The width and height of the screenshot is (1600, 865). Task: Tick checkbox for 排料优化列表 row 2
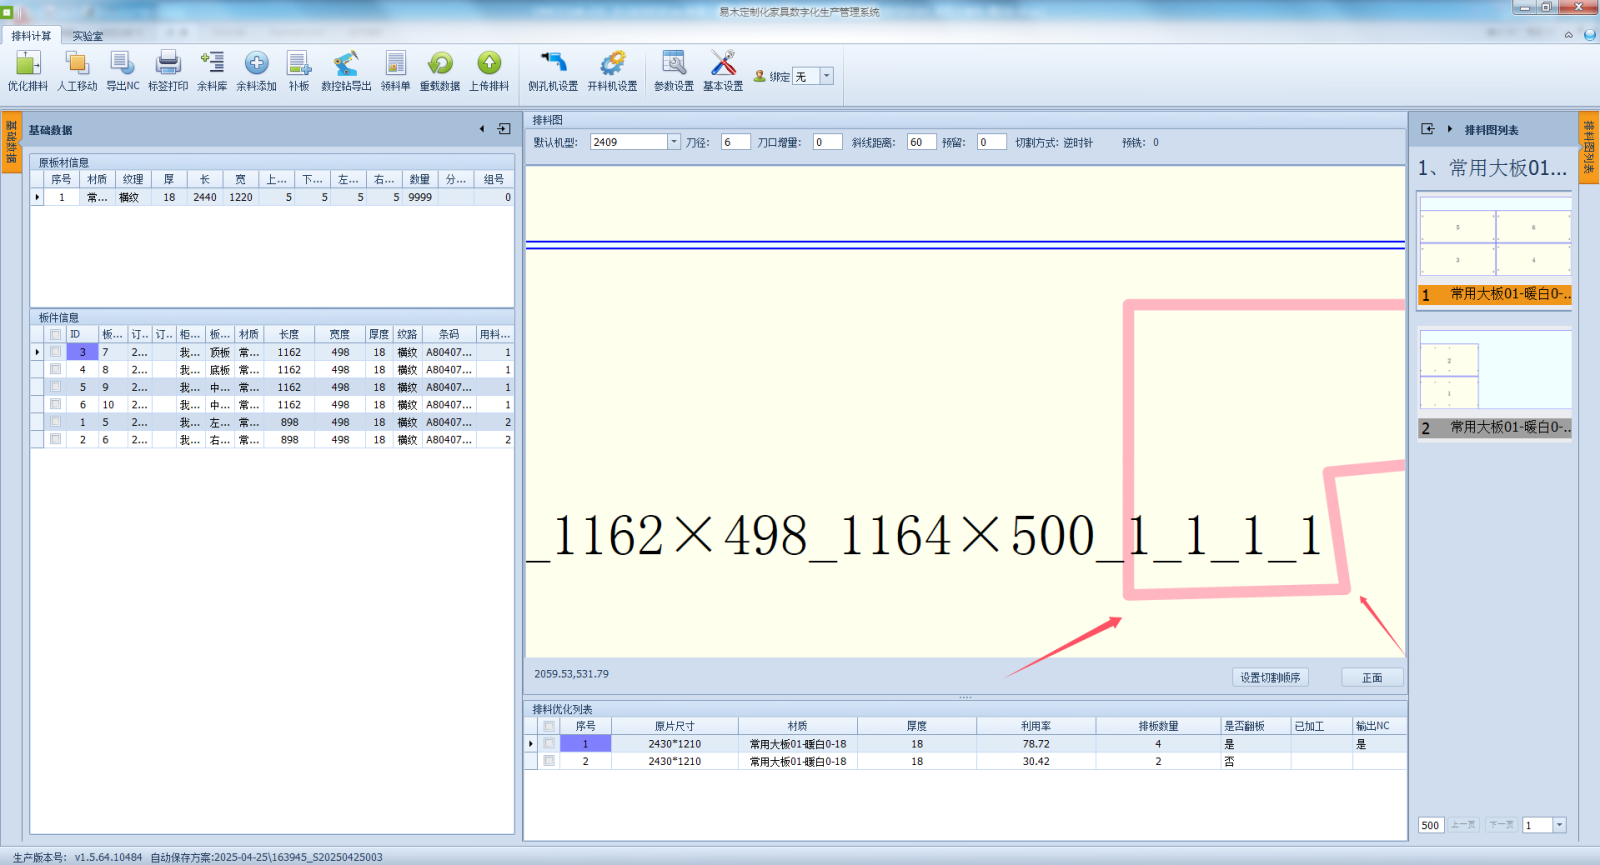pos(549,761)
